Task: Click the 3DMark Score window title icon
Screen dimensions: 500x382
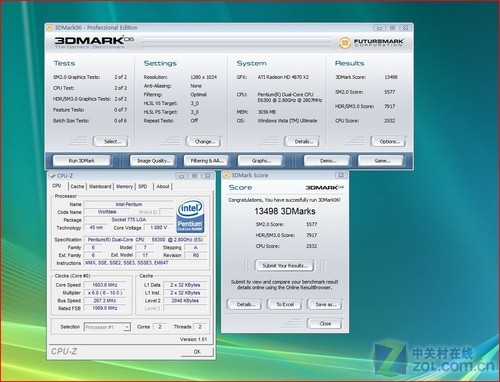Action: tap(226, 175)
